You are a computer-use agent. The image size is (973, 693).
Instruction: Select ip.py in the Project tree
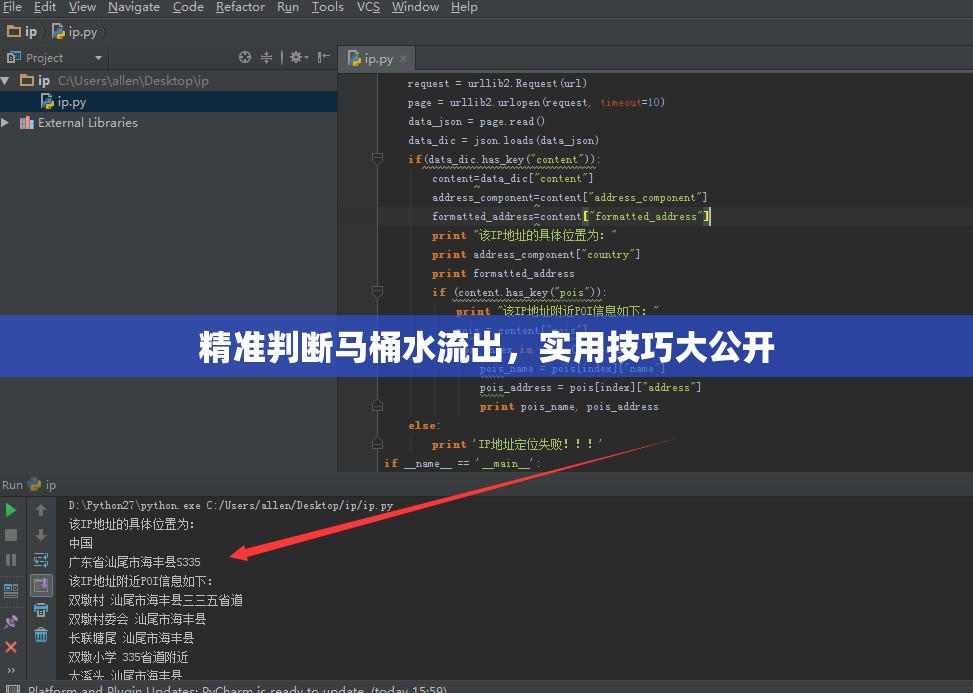coord(63,102)
